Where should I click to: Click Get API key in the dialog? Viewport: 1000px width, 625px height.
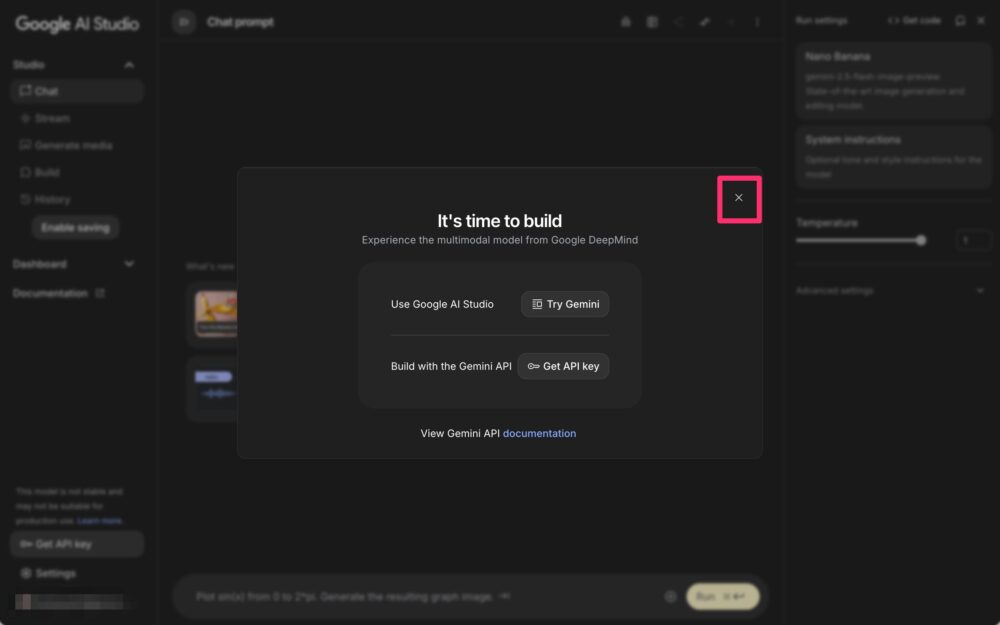coord(563,366)
